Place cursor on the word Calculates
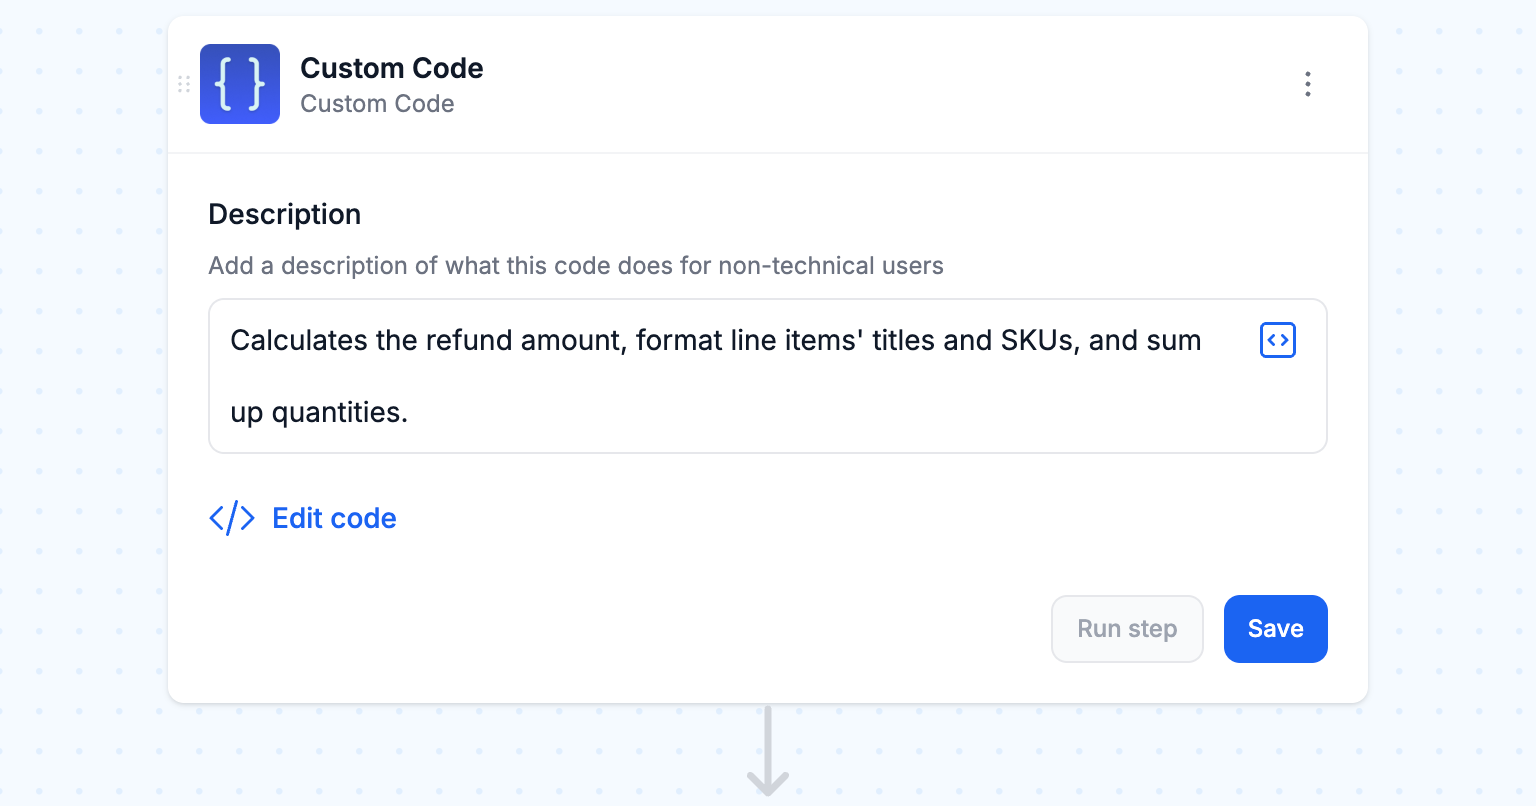1536x806 pixels. (299, 341)
